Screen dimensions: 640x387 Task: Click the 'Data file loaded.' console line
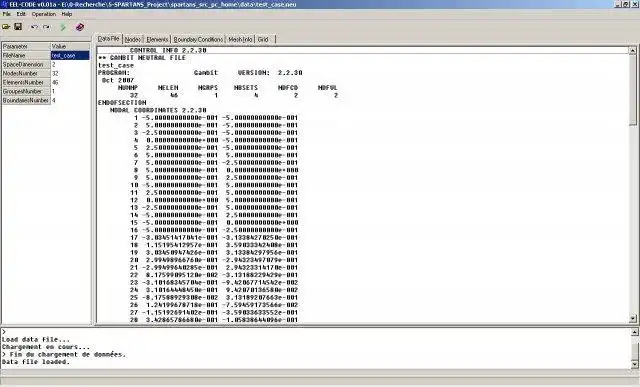(x=36, y=362)
